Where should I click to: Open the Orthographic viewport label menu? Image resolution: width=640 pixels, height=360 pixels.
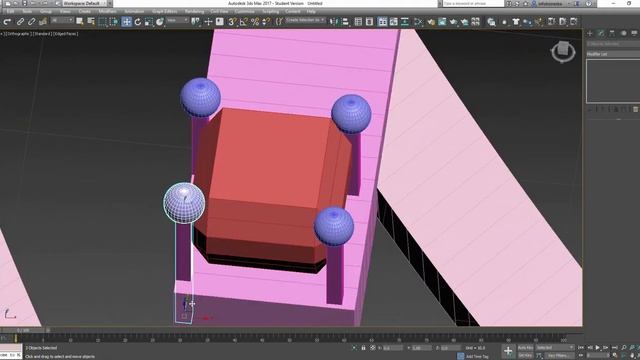pos(19,34)
